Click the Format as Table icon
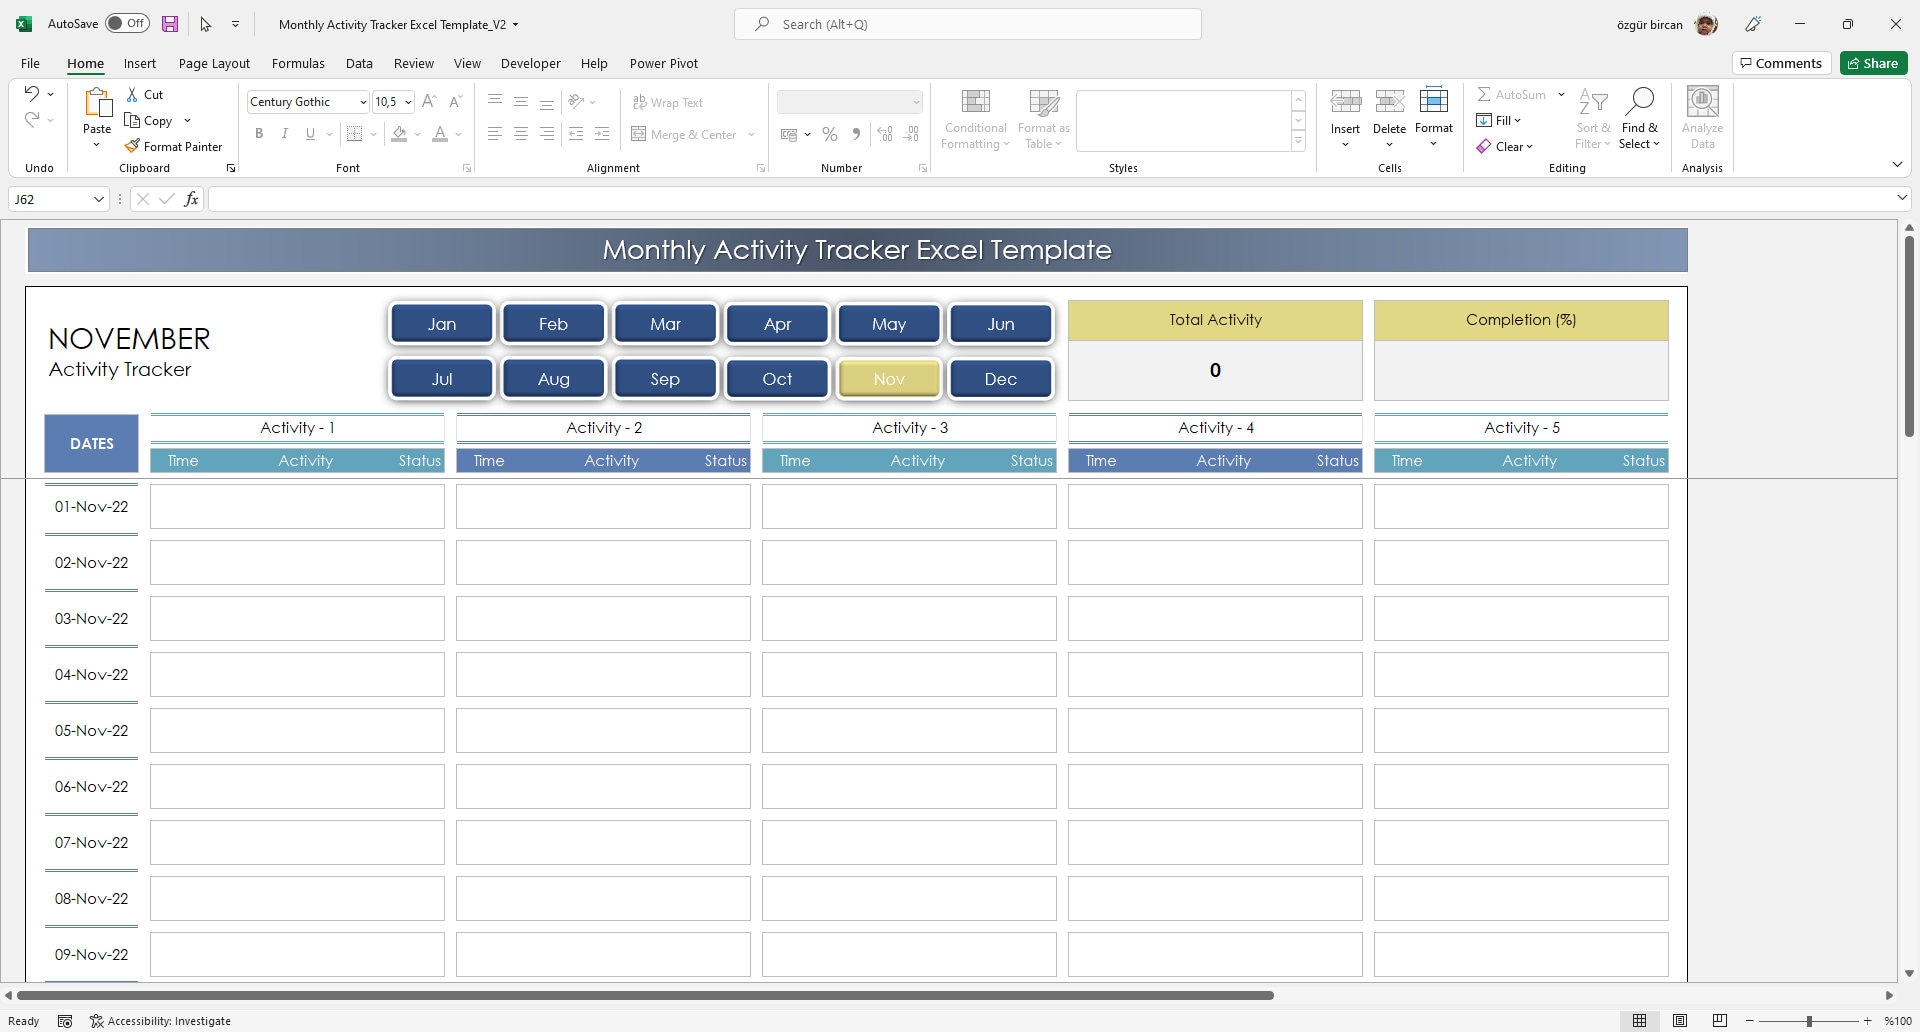The width and height of the screenshot is (1920, 1032). point(1043,118)
